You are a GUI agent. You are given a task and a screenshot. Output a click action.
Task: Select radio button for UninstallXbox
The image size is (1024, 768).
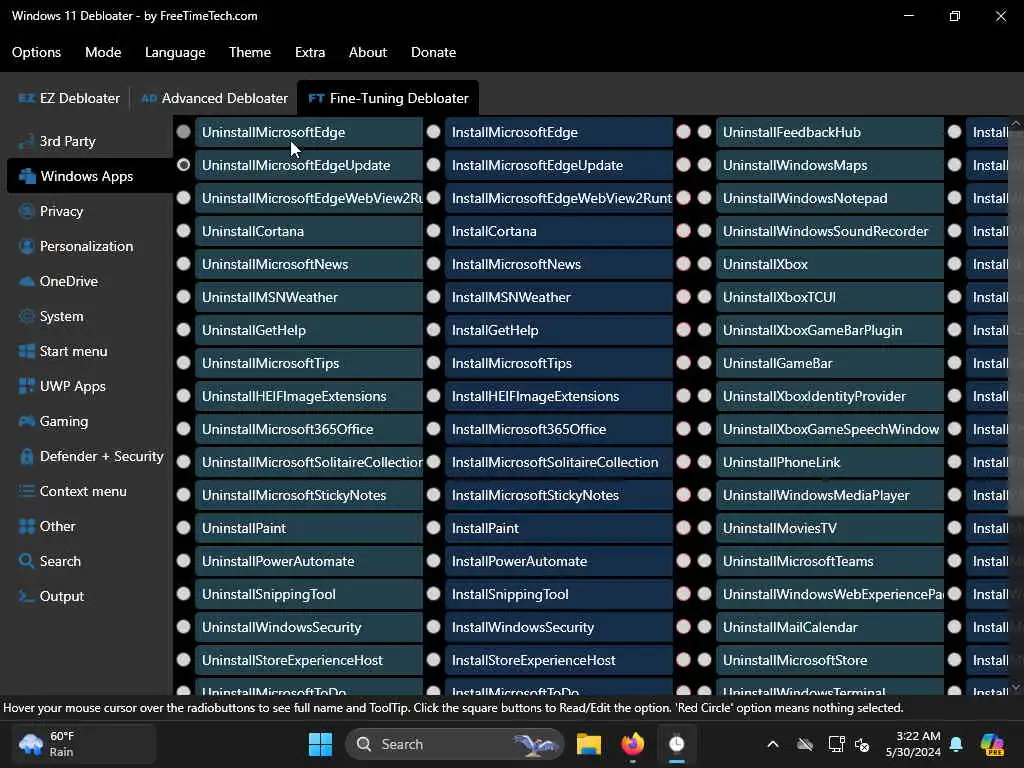tap(705, 264)
